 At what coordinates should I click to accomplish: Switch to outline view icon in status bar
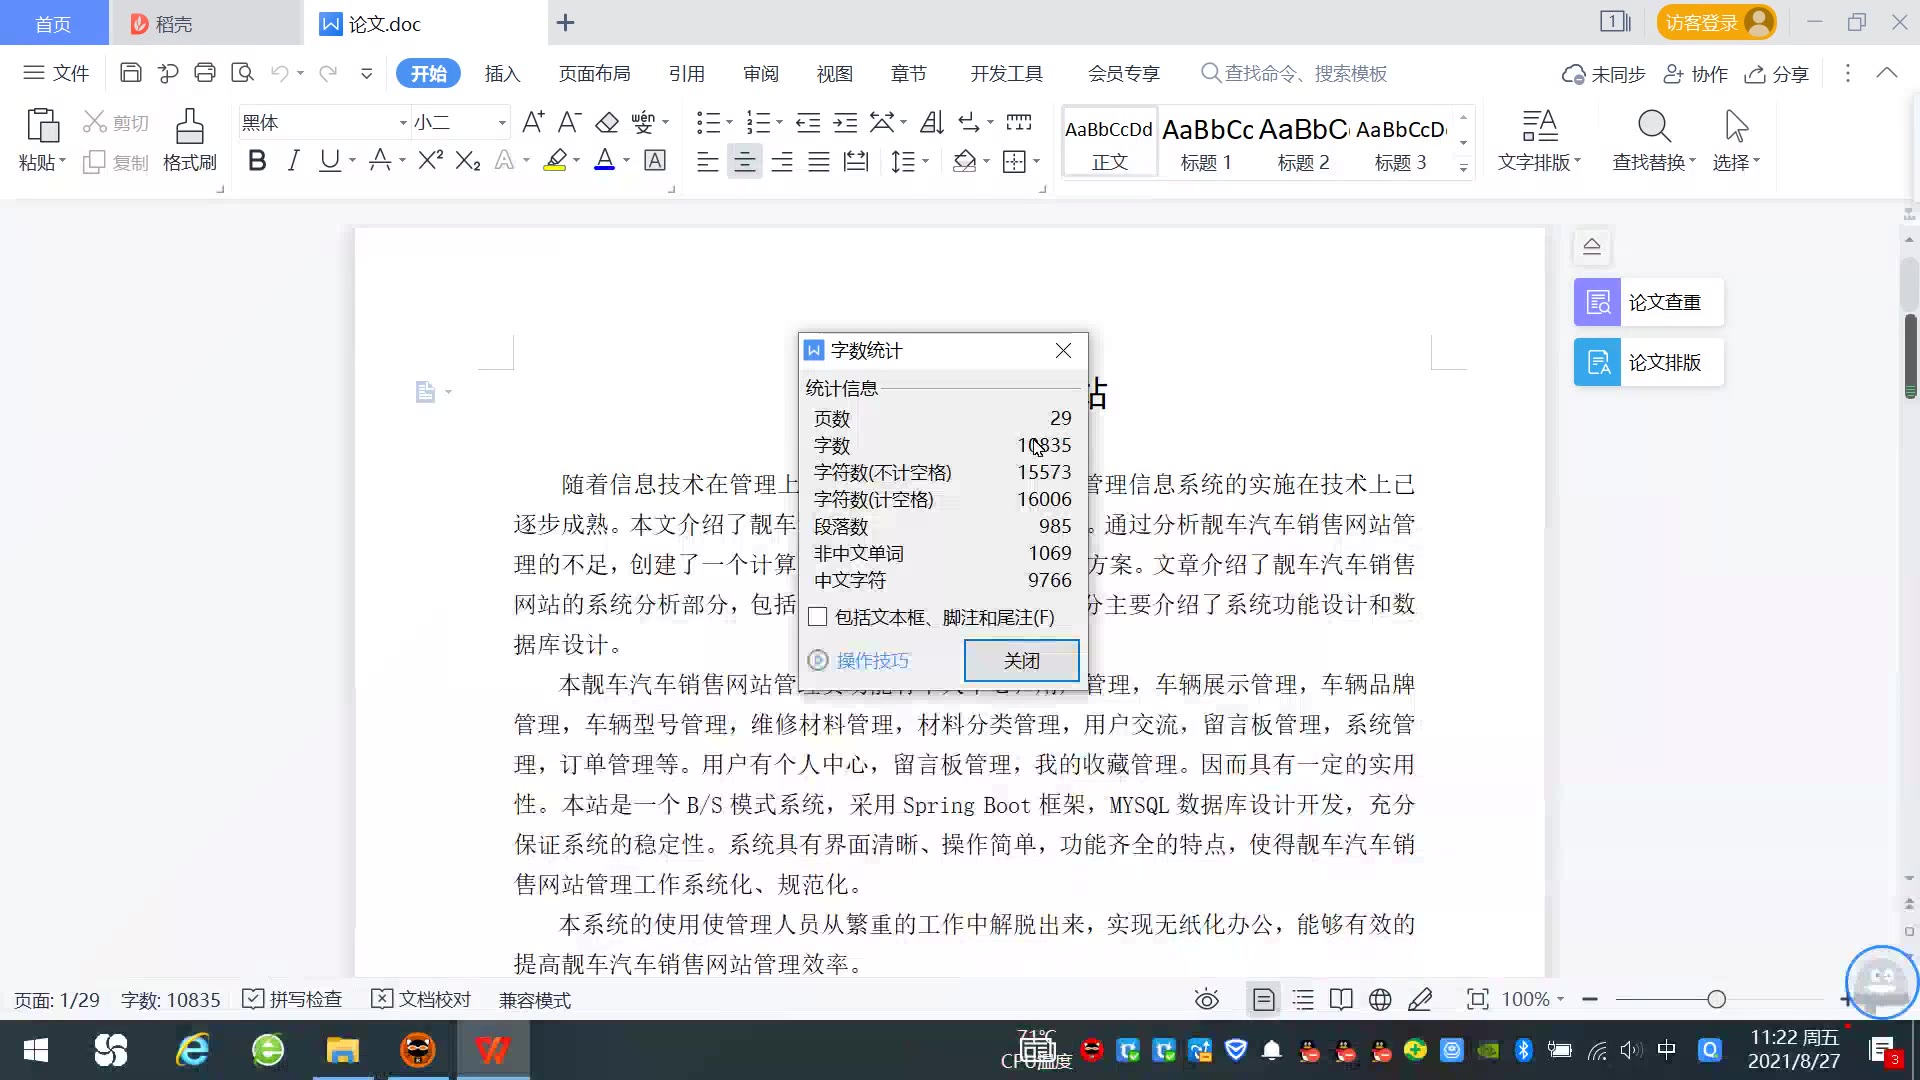(1303, 999)
